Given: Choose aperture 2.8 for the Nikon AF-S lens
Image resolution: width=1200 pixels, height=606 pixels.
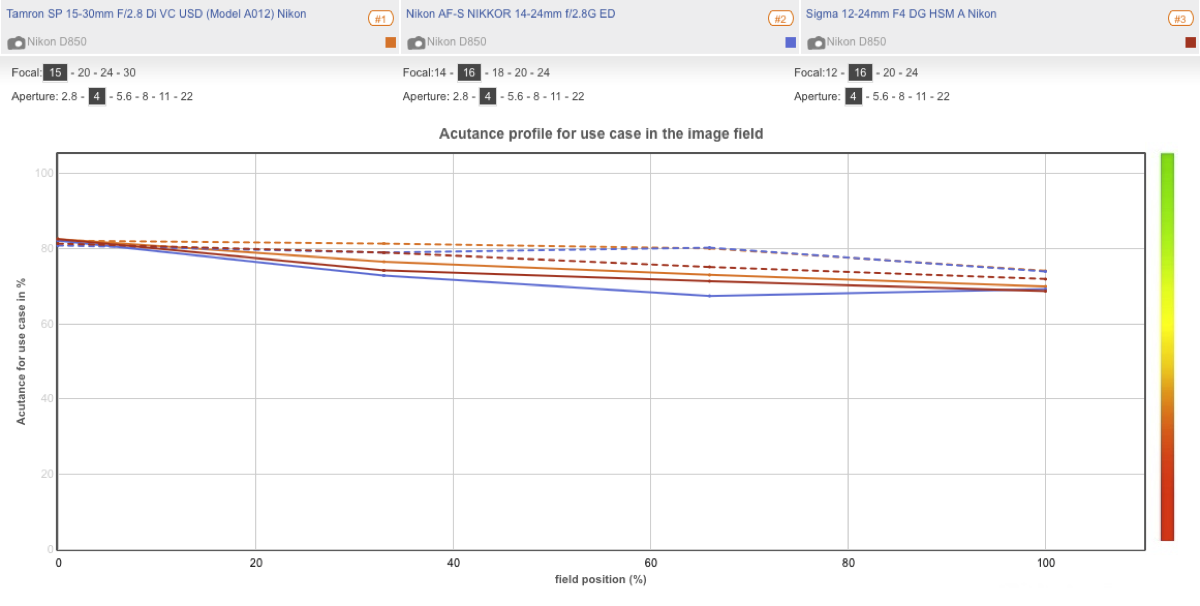Looking at the screenshot, I should pyautogui.click(x=460, y=97).
